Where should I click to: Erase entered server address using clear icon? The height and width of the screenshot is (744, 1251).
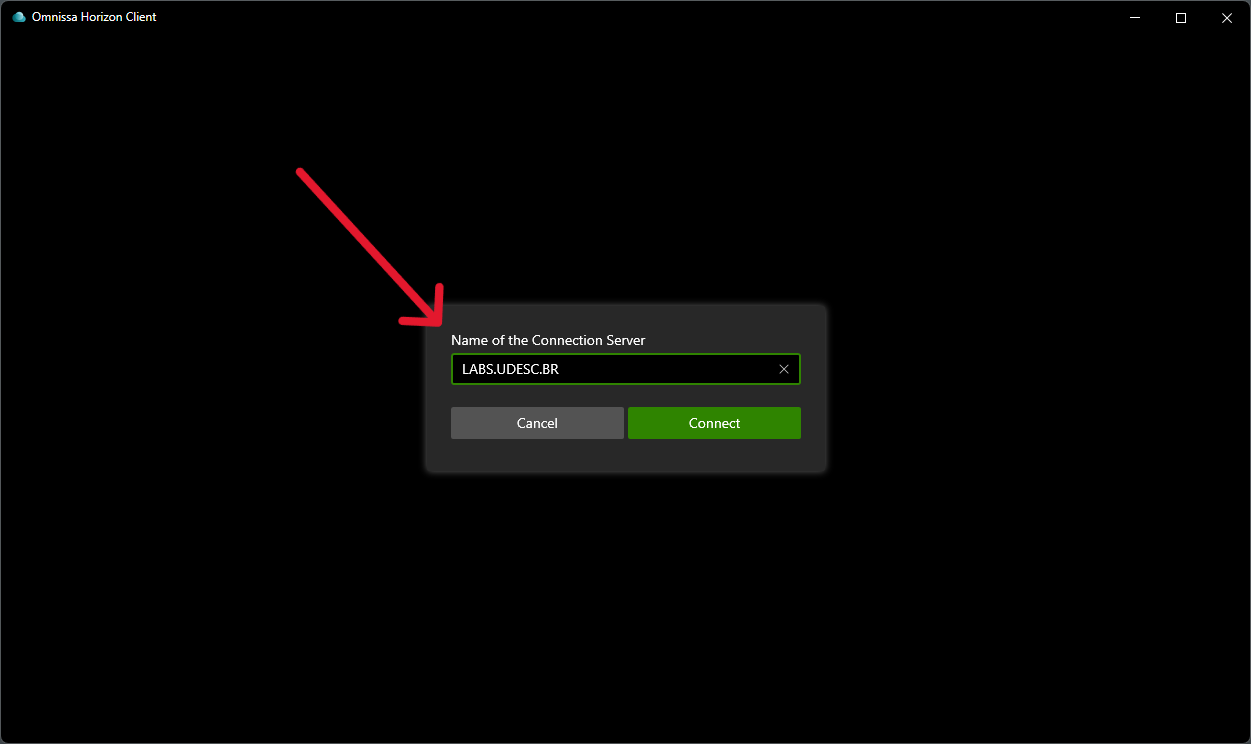(x=784, y=369)
